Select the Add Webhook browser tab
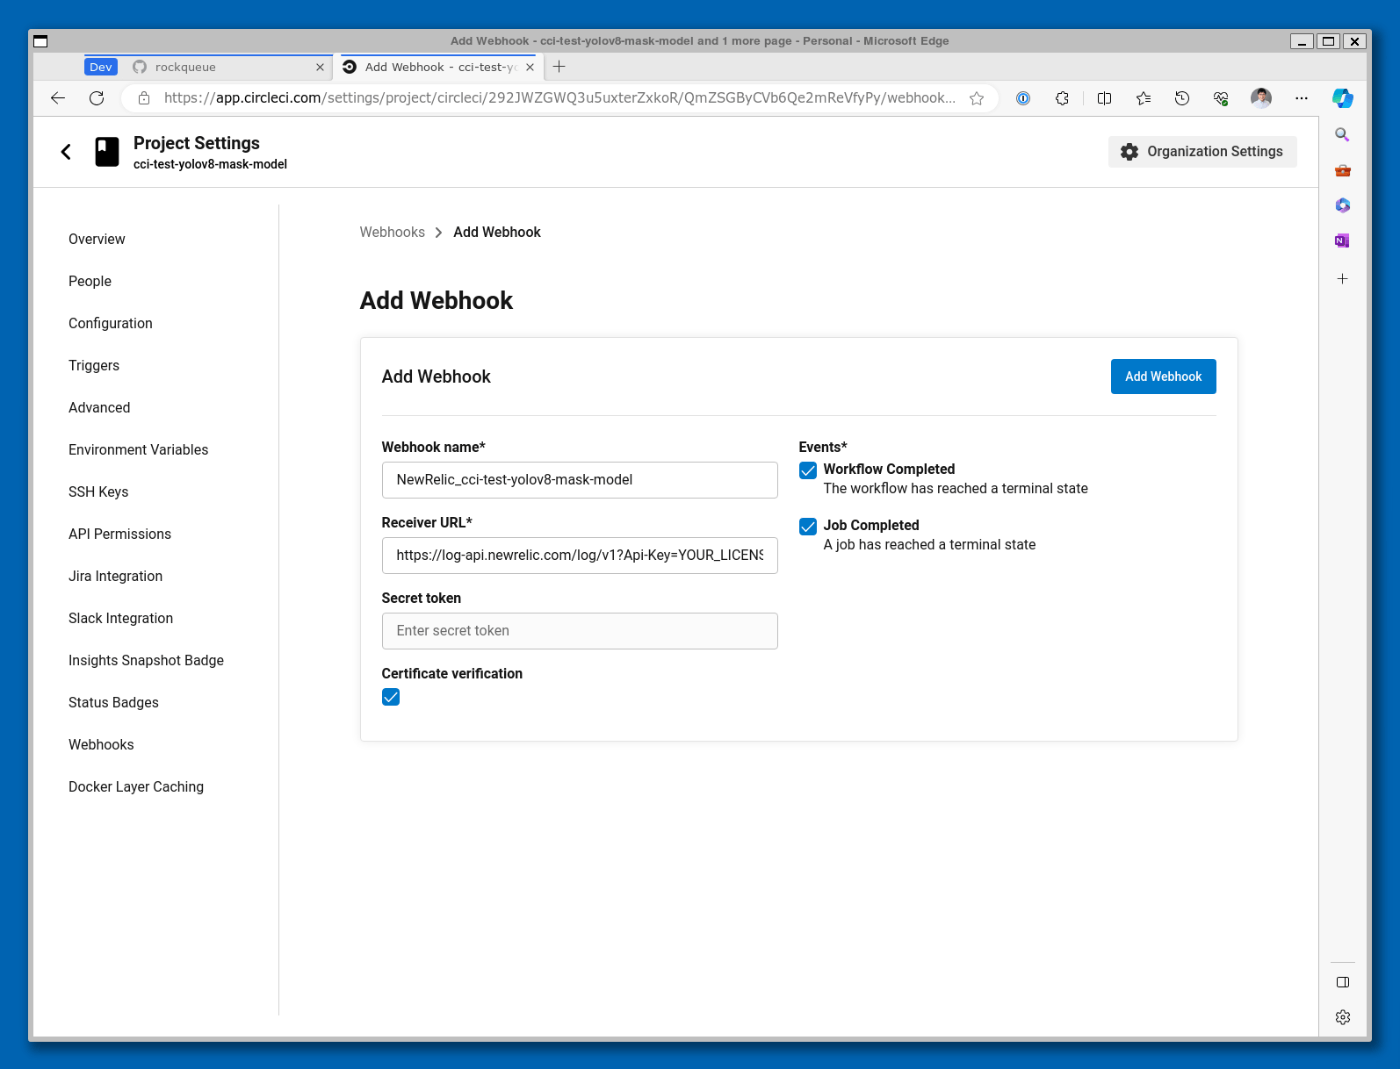Screen dimensions: 1400x1069 440,67
